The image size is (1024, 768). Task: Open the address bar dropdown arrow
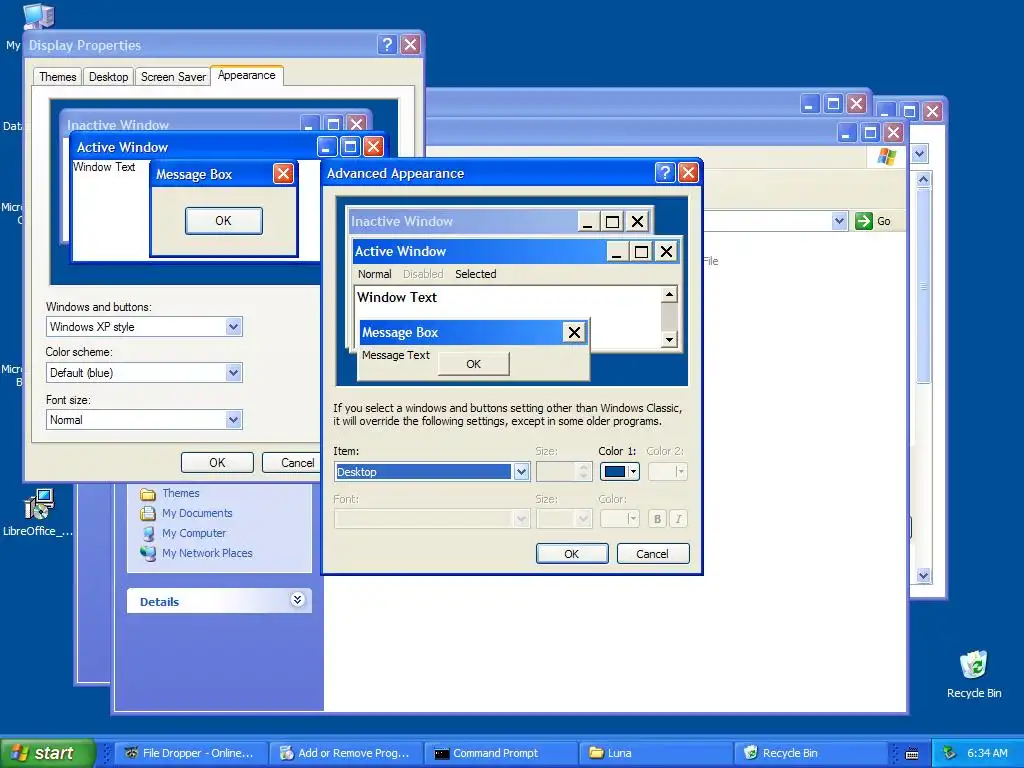(x=839, y=221)
